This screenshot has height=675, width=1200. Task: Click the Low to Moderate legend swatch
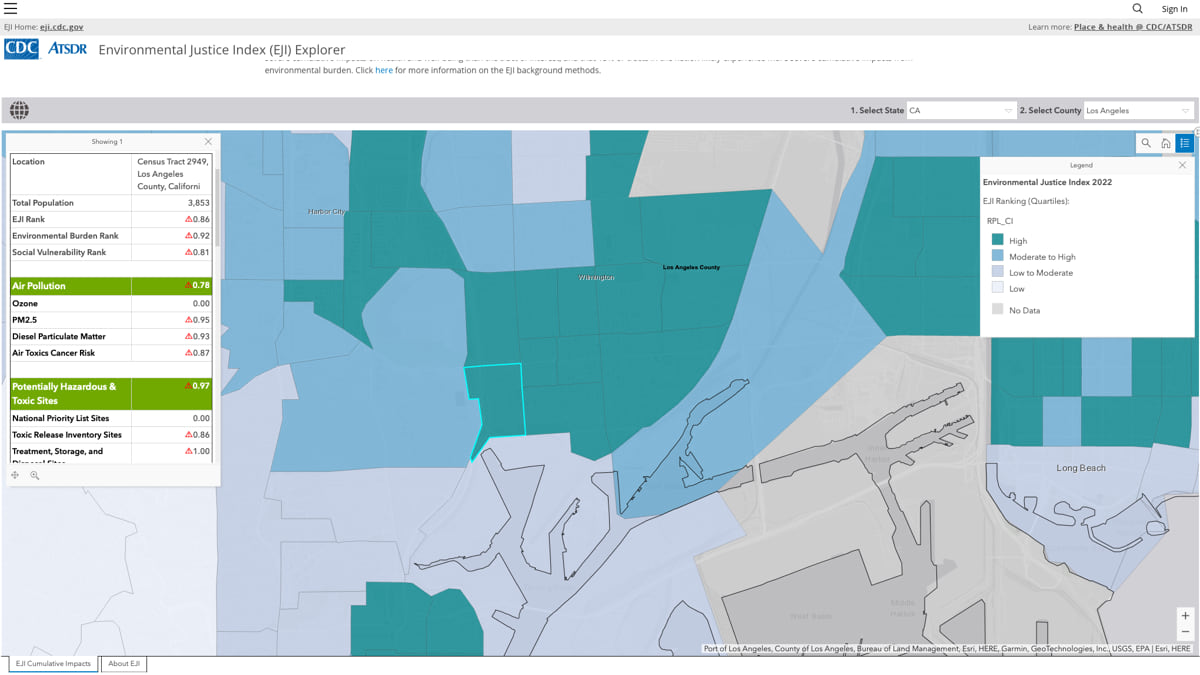pos(997,272)
